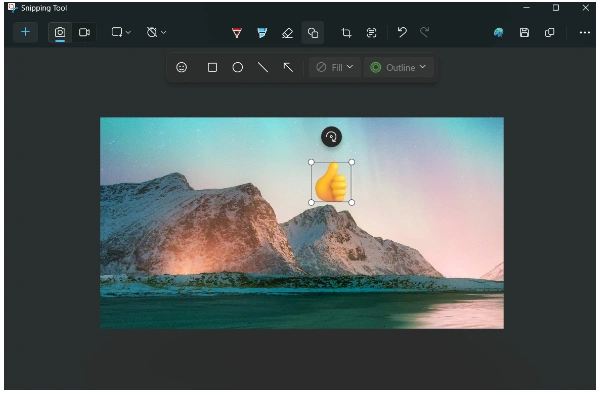600x395 pixels.
Task: Undo the last edit
Action: (402, 32)
